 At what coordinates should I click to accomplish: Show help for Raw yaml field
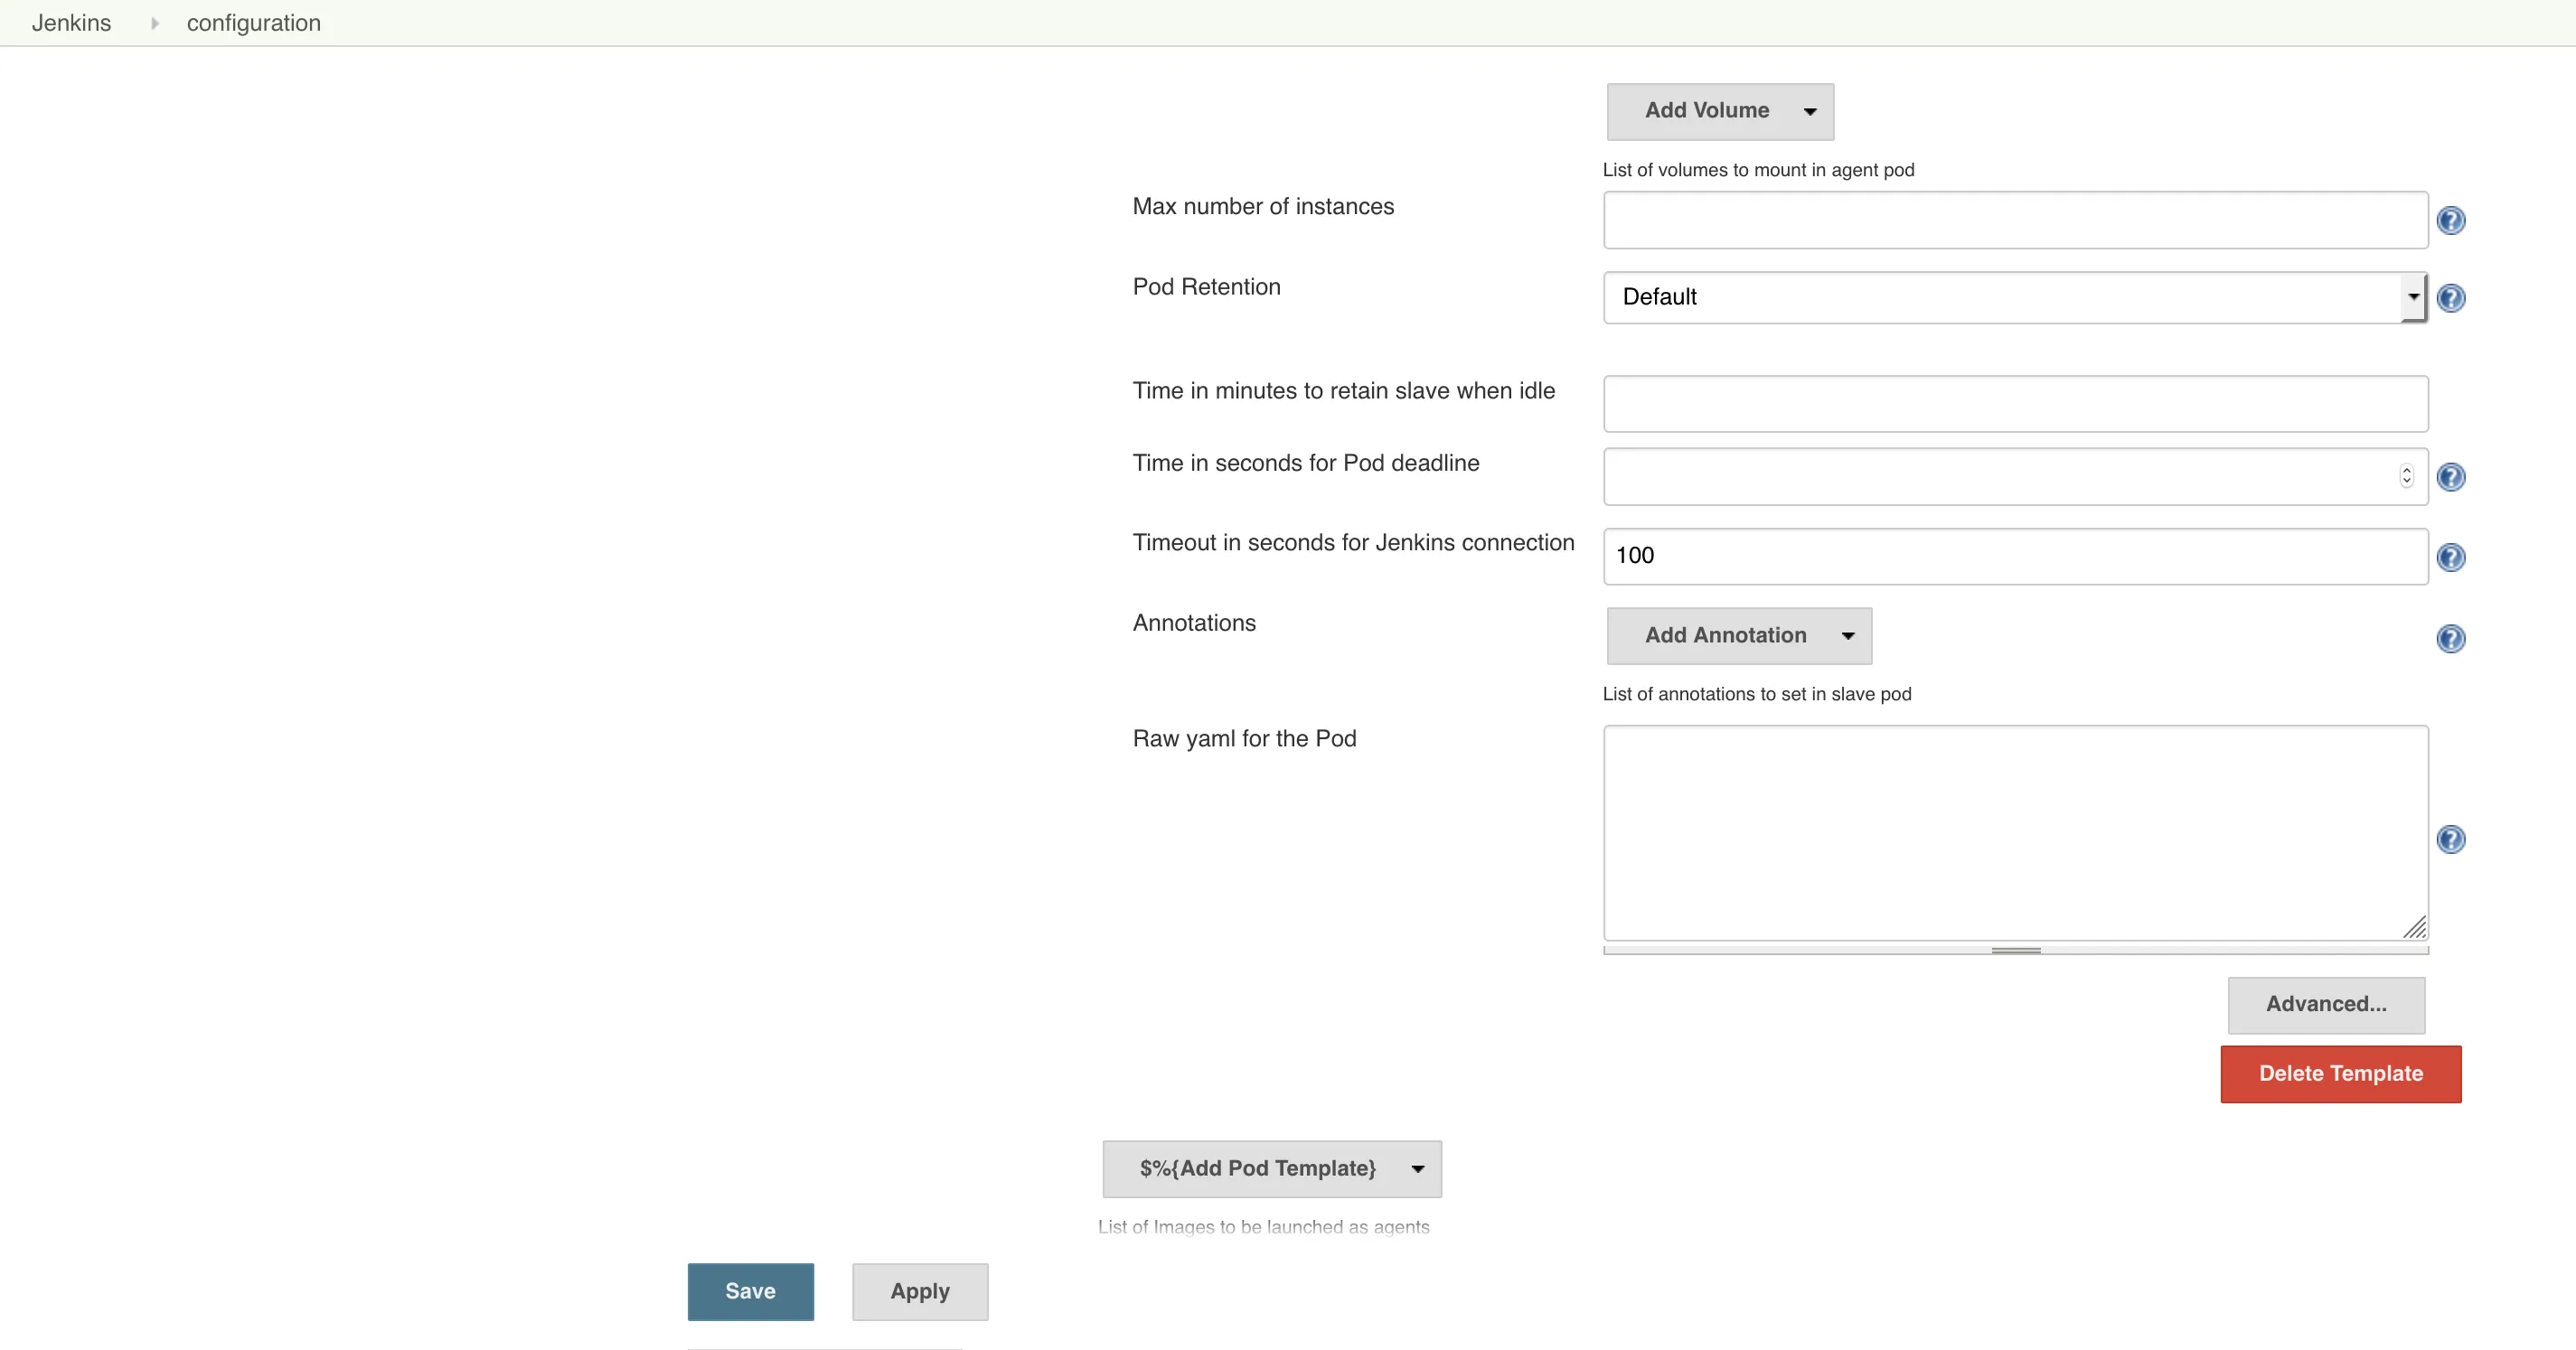[x=2450, y=839]
